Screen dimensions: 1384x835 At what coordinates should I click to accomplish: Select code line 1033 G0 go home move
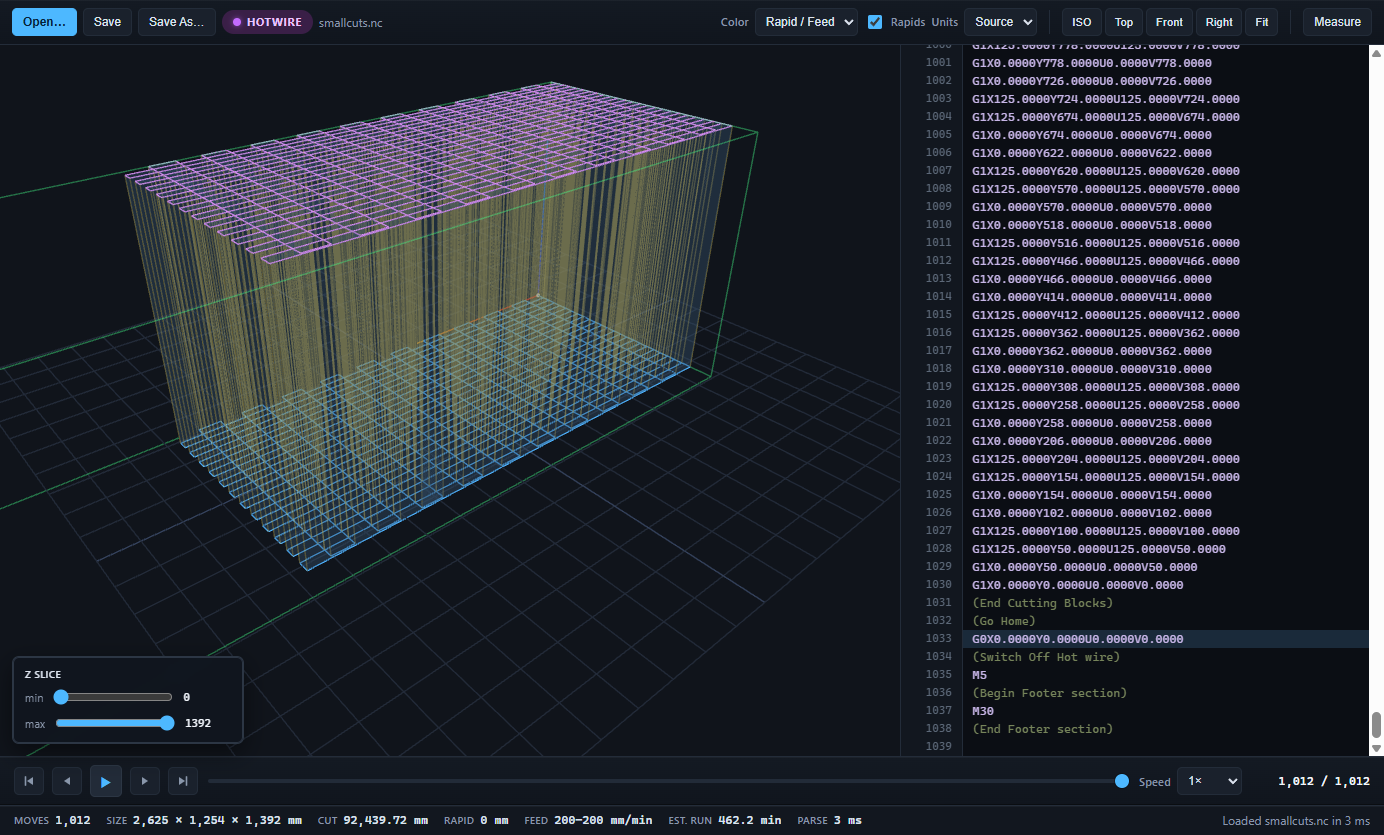(1165, 639)
